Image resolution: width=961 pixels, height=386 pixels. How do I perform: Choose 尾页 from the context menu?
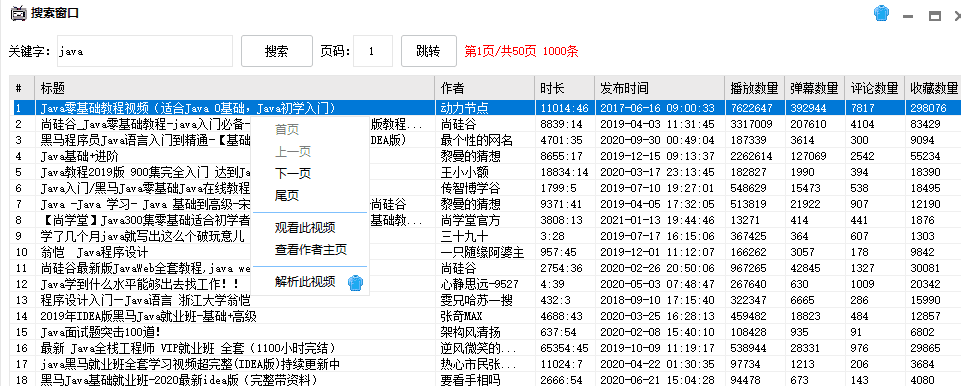[287, 196]
